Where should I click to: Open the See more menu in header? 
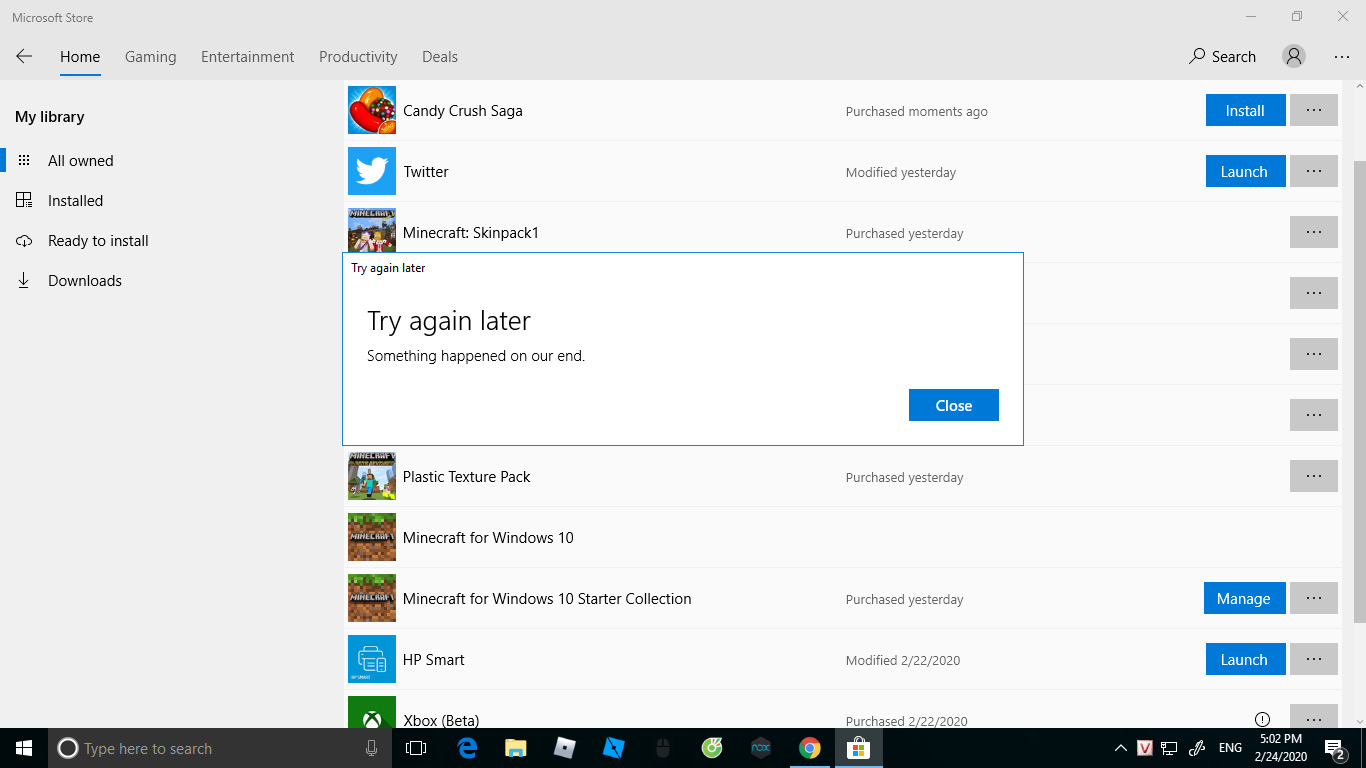point(1342,57)
